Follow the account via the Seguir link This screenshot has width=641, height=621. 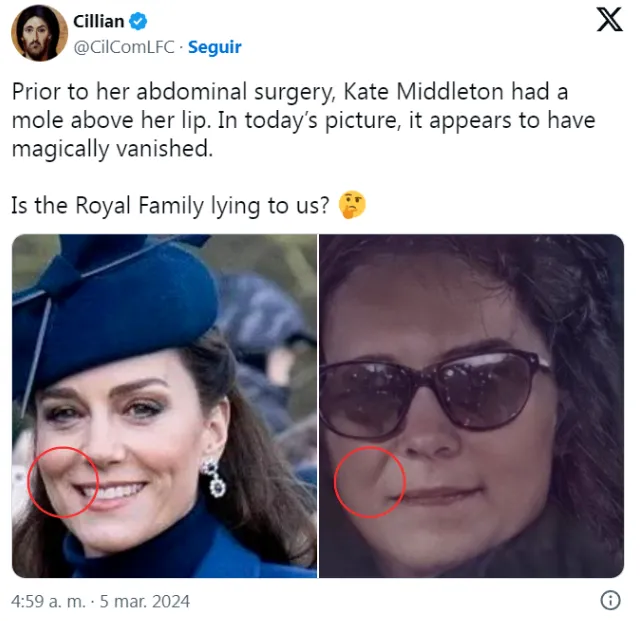coord(214,47)
